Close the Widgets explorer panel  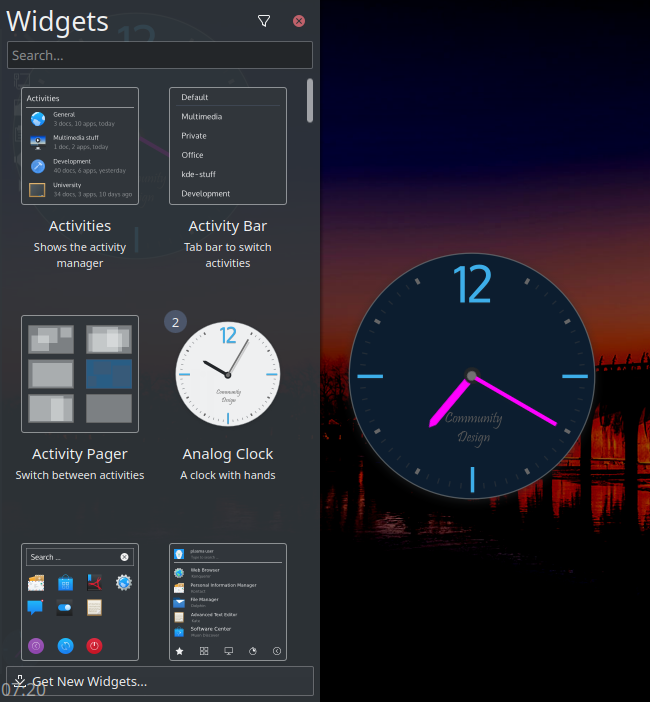[x=299, y=21]
